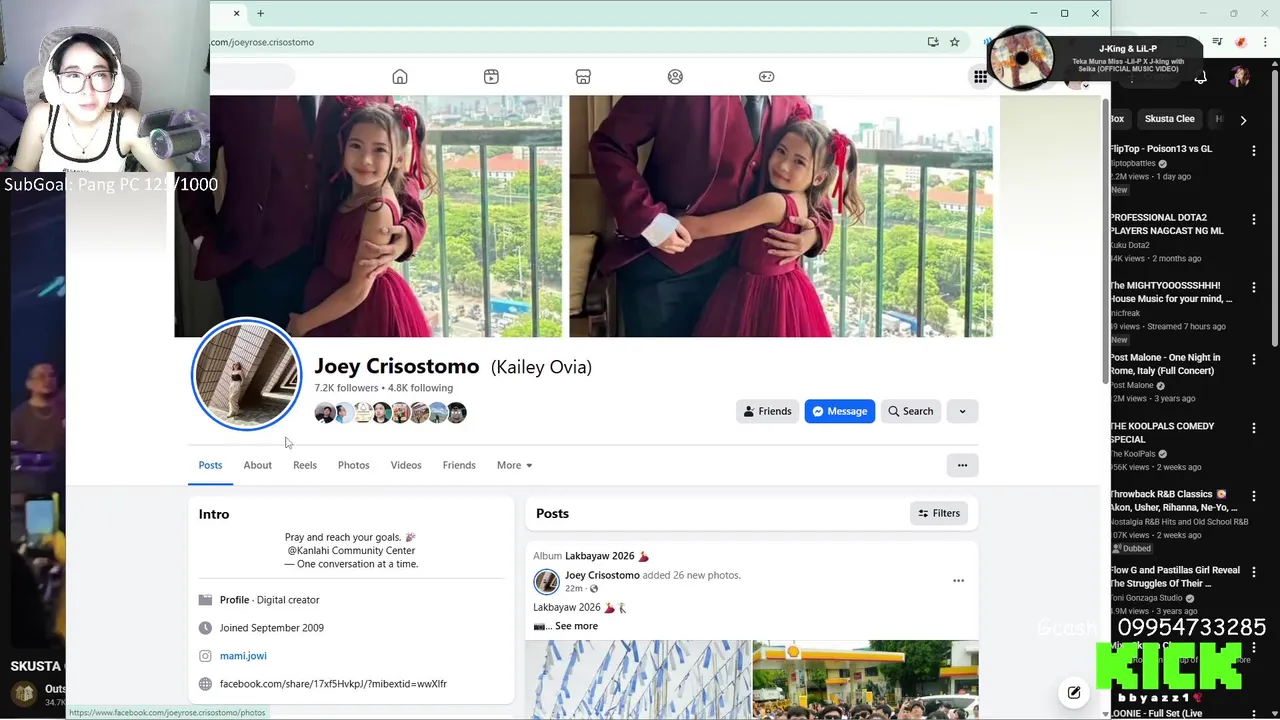Open the browser profile avatar in the YouTube window toolbar
Screen dimensions: 1280x720
click(x=1241, y=42)
